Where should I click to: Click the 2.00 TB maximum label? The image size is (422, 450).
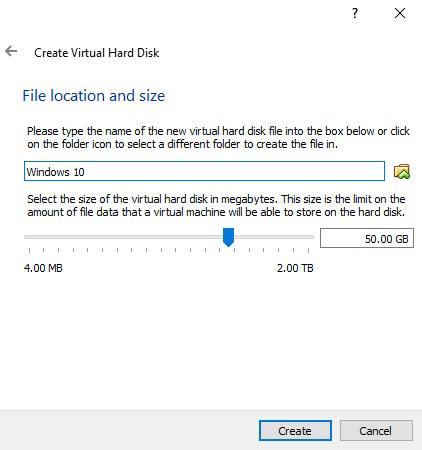pyautogui.click(x=295, y=268)
